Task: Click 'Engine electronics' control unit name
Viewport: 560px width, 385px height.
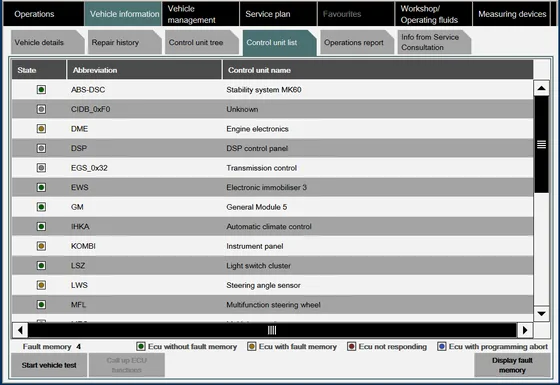Action: click(258, 129)
